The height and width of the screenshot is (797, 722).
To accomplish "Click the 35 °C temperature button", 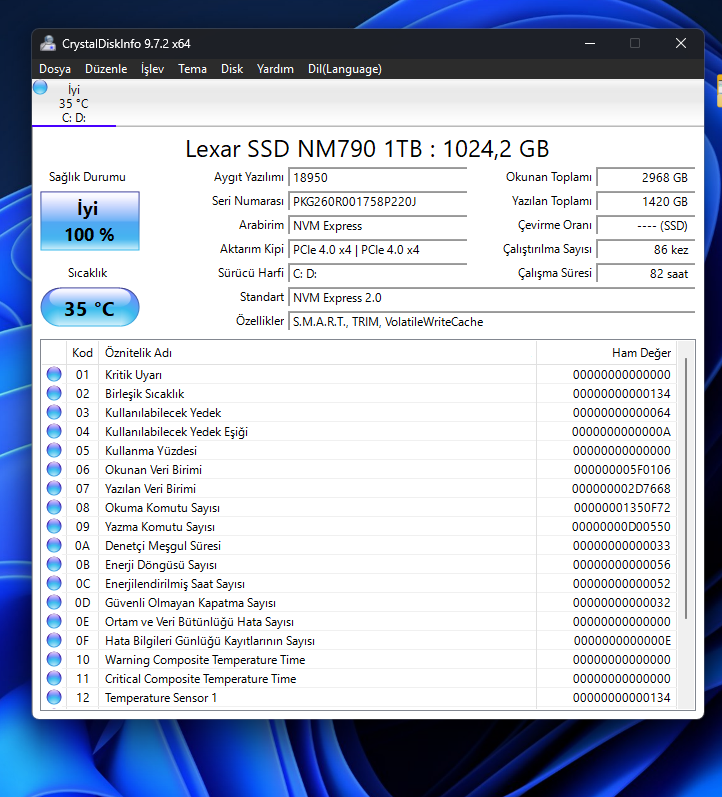I will (90, 308).
